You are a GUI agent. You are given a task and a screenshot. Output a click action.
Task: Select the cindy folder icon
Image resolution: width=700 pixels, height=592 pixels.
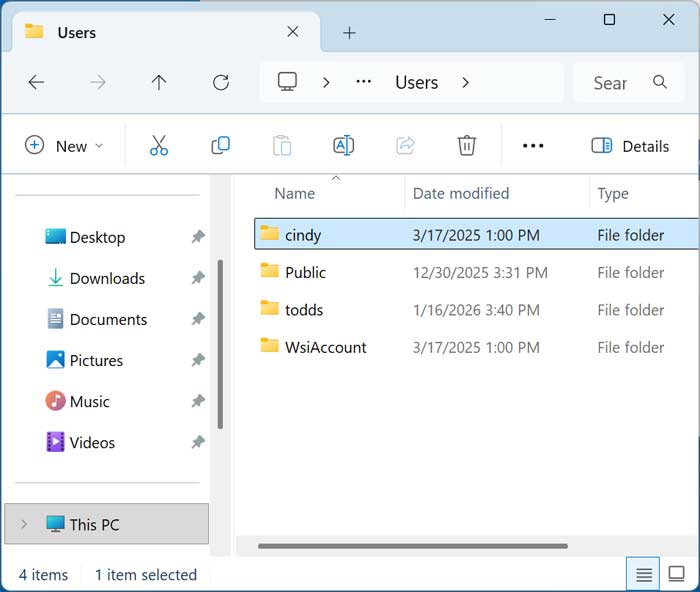(270, 233)
